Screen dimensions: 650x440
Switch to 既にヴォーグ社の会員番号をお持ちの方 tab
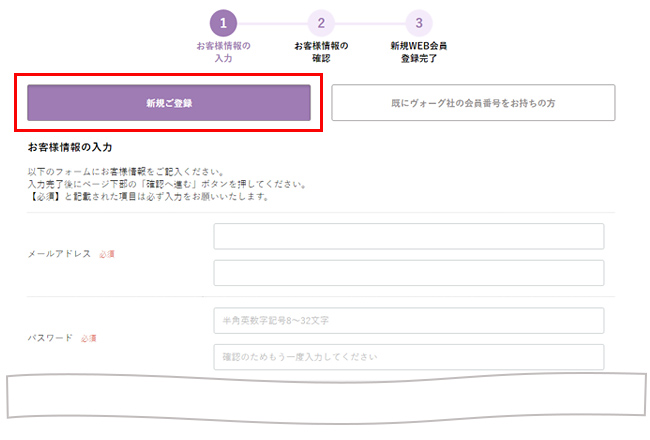473,103
